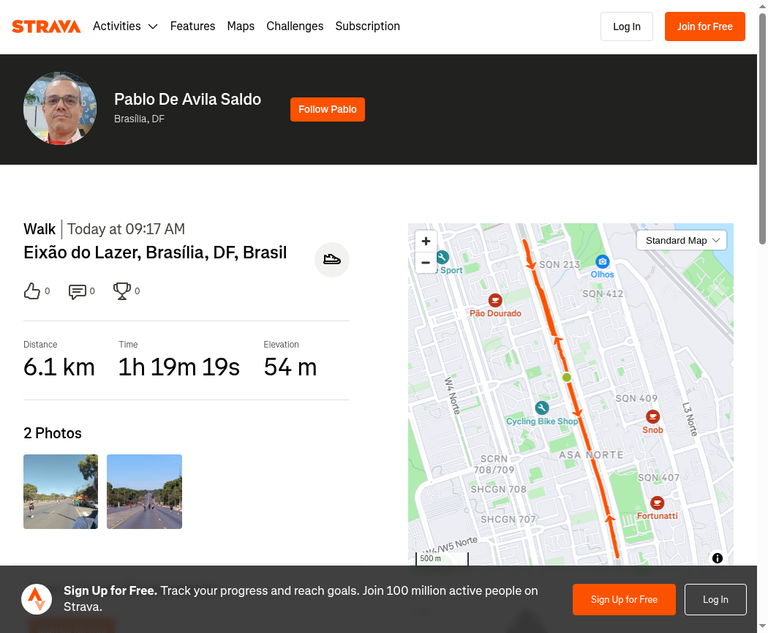
Task: Click the Strava round logo in the banner
Action: [x=36, y=599]
